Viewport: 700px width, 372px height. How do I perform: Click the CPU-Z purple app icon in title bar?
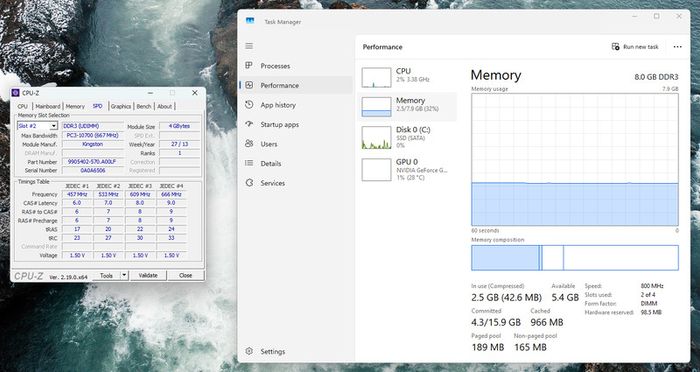[16, 93]
